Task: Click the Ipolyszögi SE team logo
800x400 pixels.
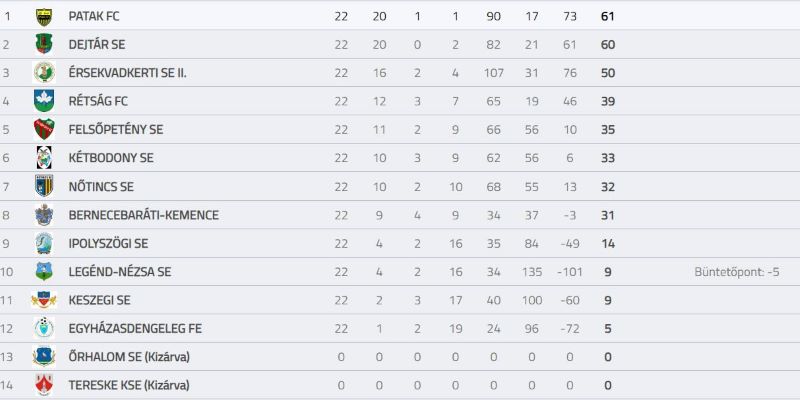Action: coord(44,243)
